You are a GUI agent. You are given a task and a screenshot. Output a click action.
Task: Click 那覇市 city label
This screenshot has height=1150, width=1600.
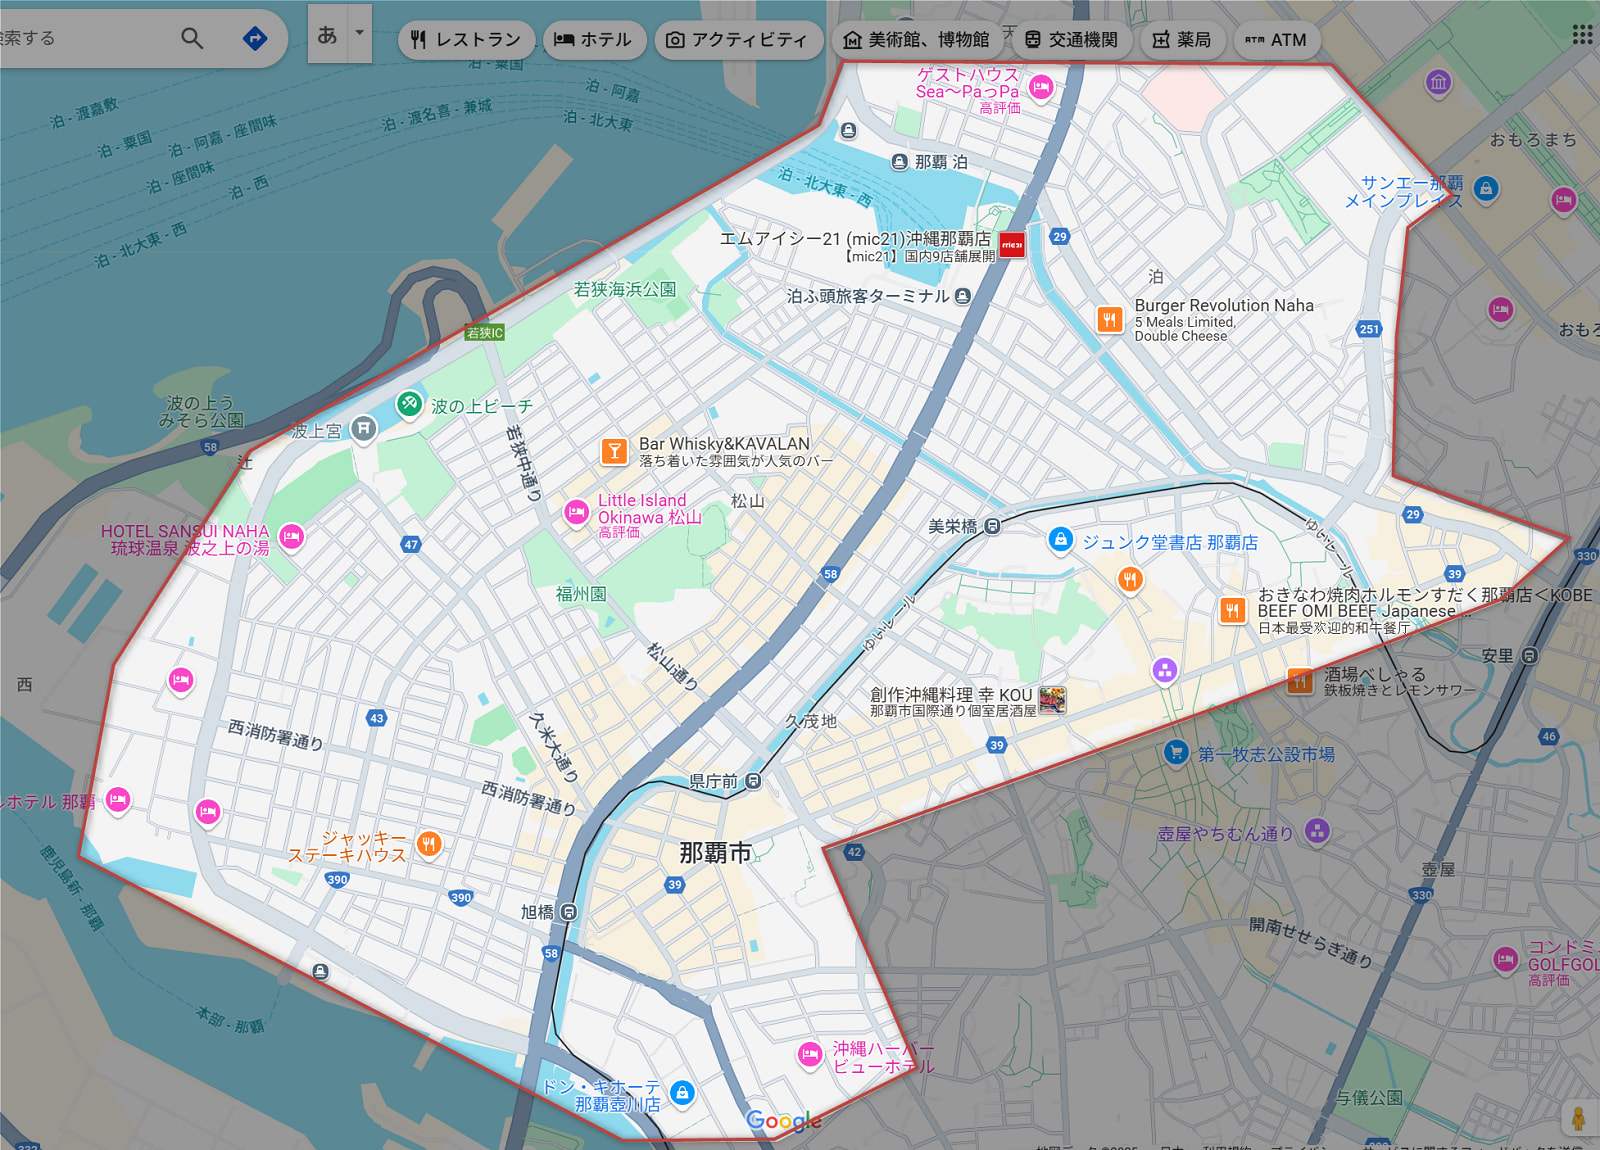point(715,853)
